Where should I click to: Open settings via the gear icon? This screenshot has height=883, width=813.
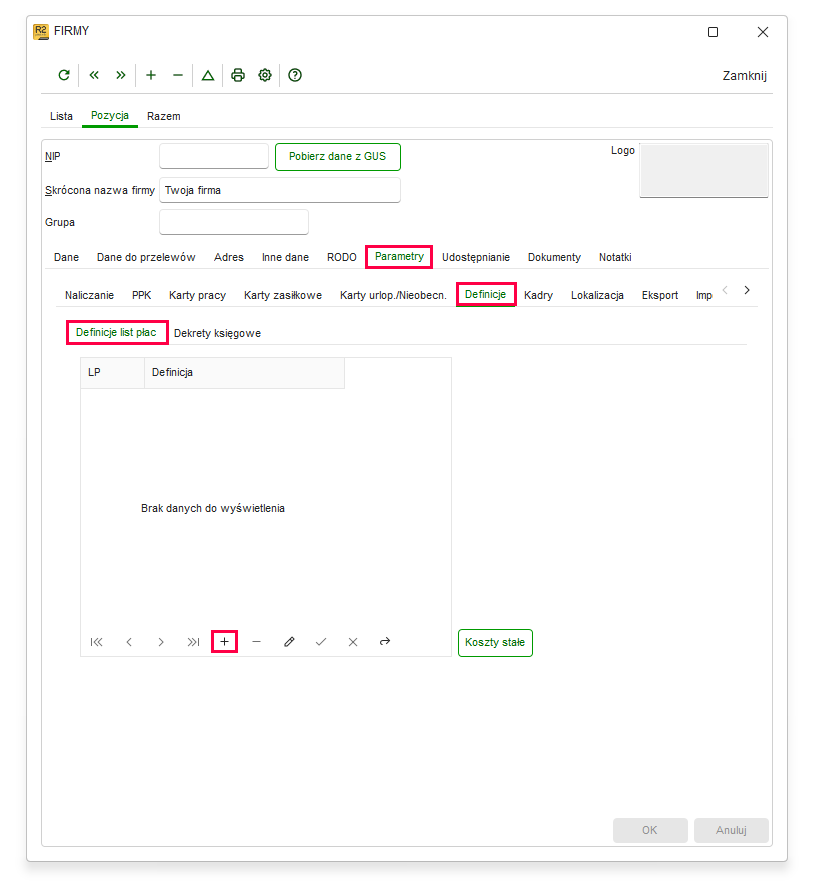(x=265, y=75)
